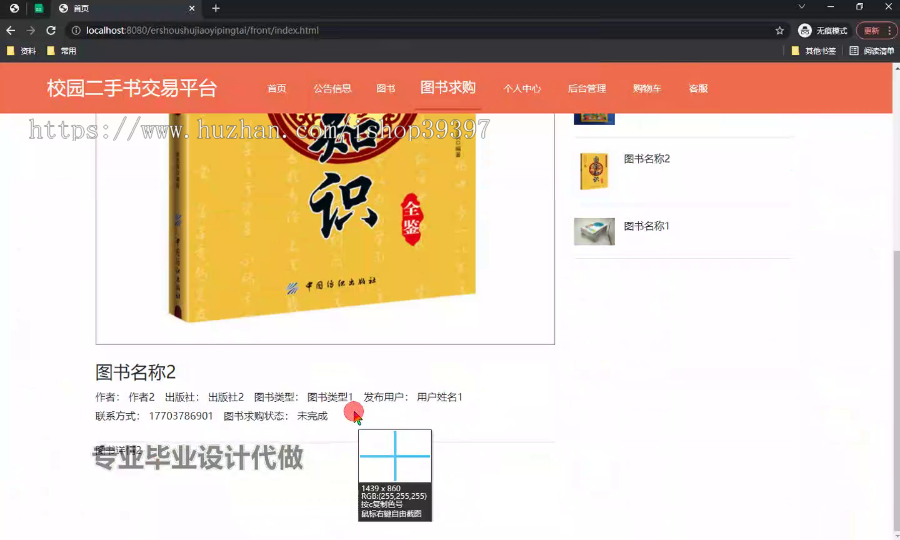Click the browser forward arrow
The width and height of the screenshot is (900, 540).
(x=30, y=30)
